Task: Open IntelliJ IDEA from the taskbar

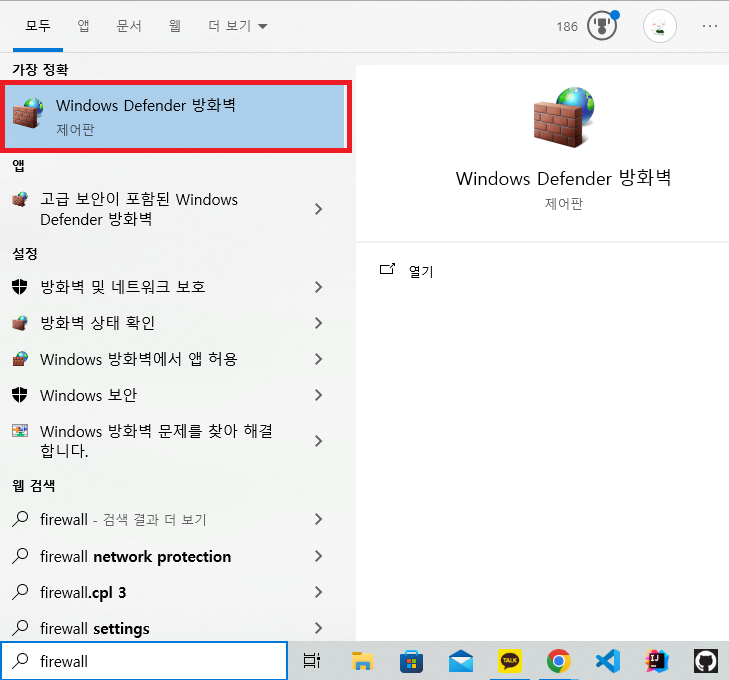Action: pyautogui.click(x=656, y=660)
